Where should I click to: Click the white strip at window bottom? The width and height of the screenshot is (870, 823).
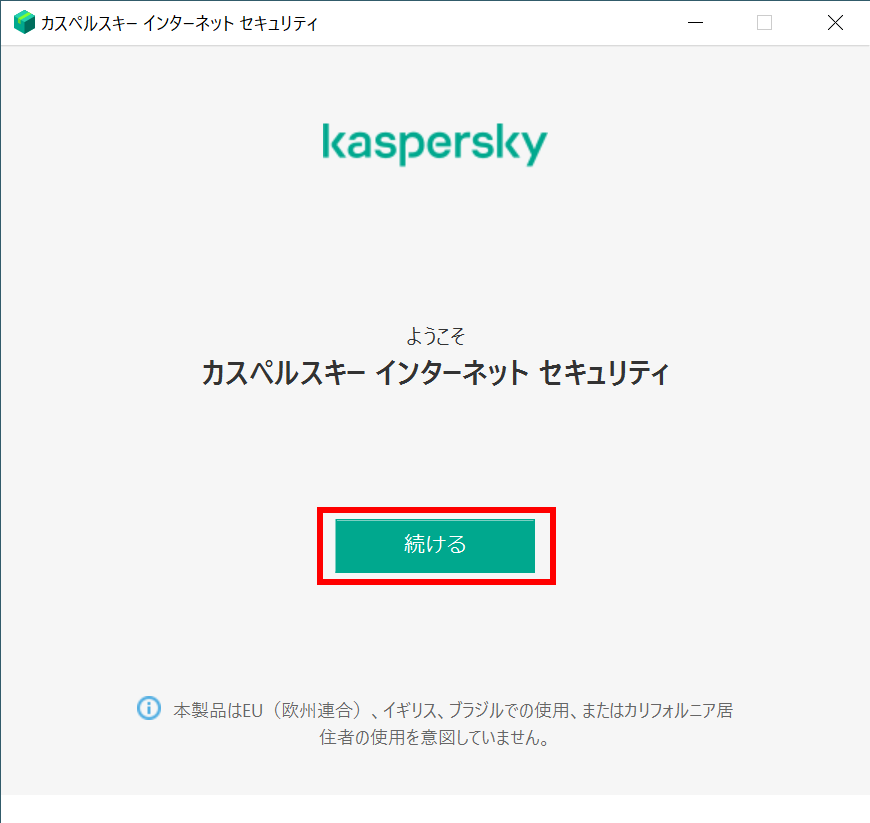pyautogui.click(x=435, y=809)
